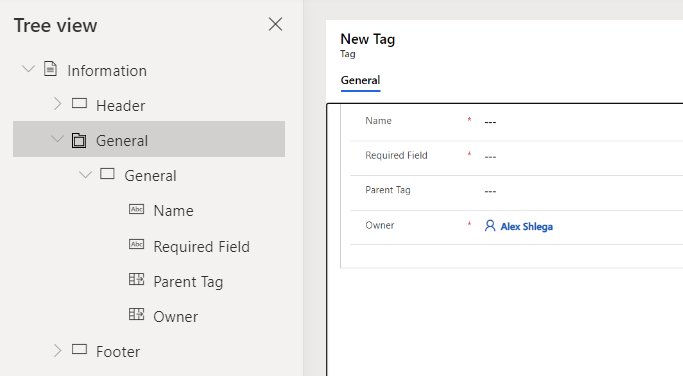This screenshot has height=376, width=683.
Task: Select Required Field in tree view
Action: point(202,247)
